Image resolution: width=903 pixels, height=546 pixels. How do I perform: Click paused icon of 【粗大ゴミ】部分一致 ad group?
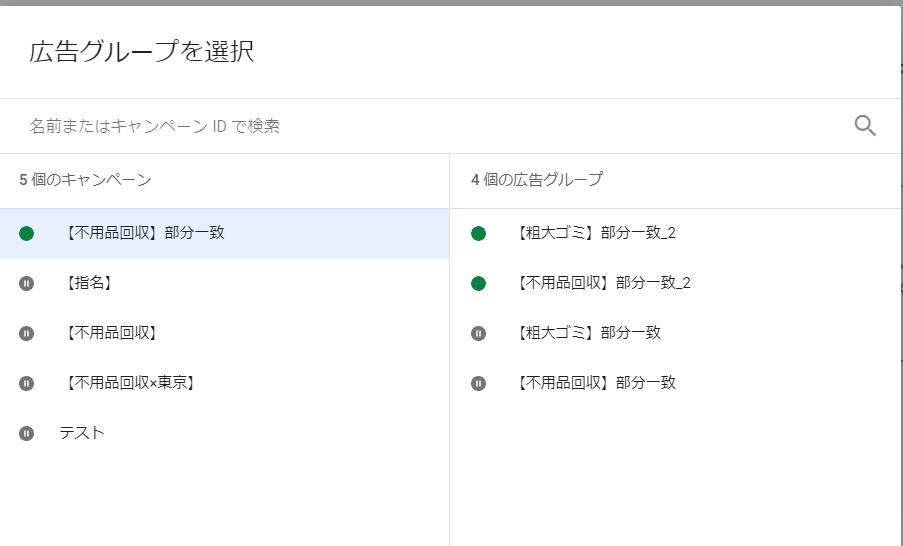tap(479, 333)
